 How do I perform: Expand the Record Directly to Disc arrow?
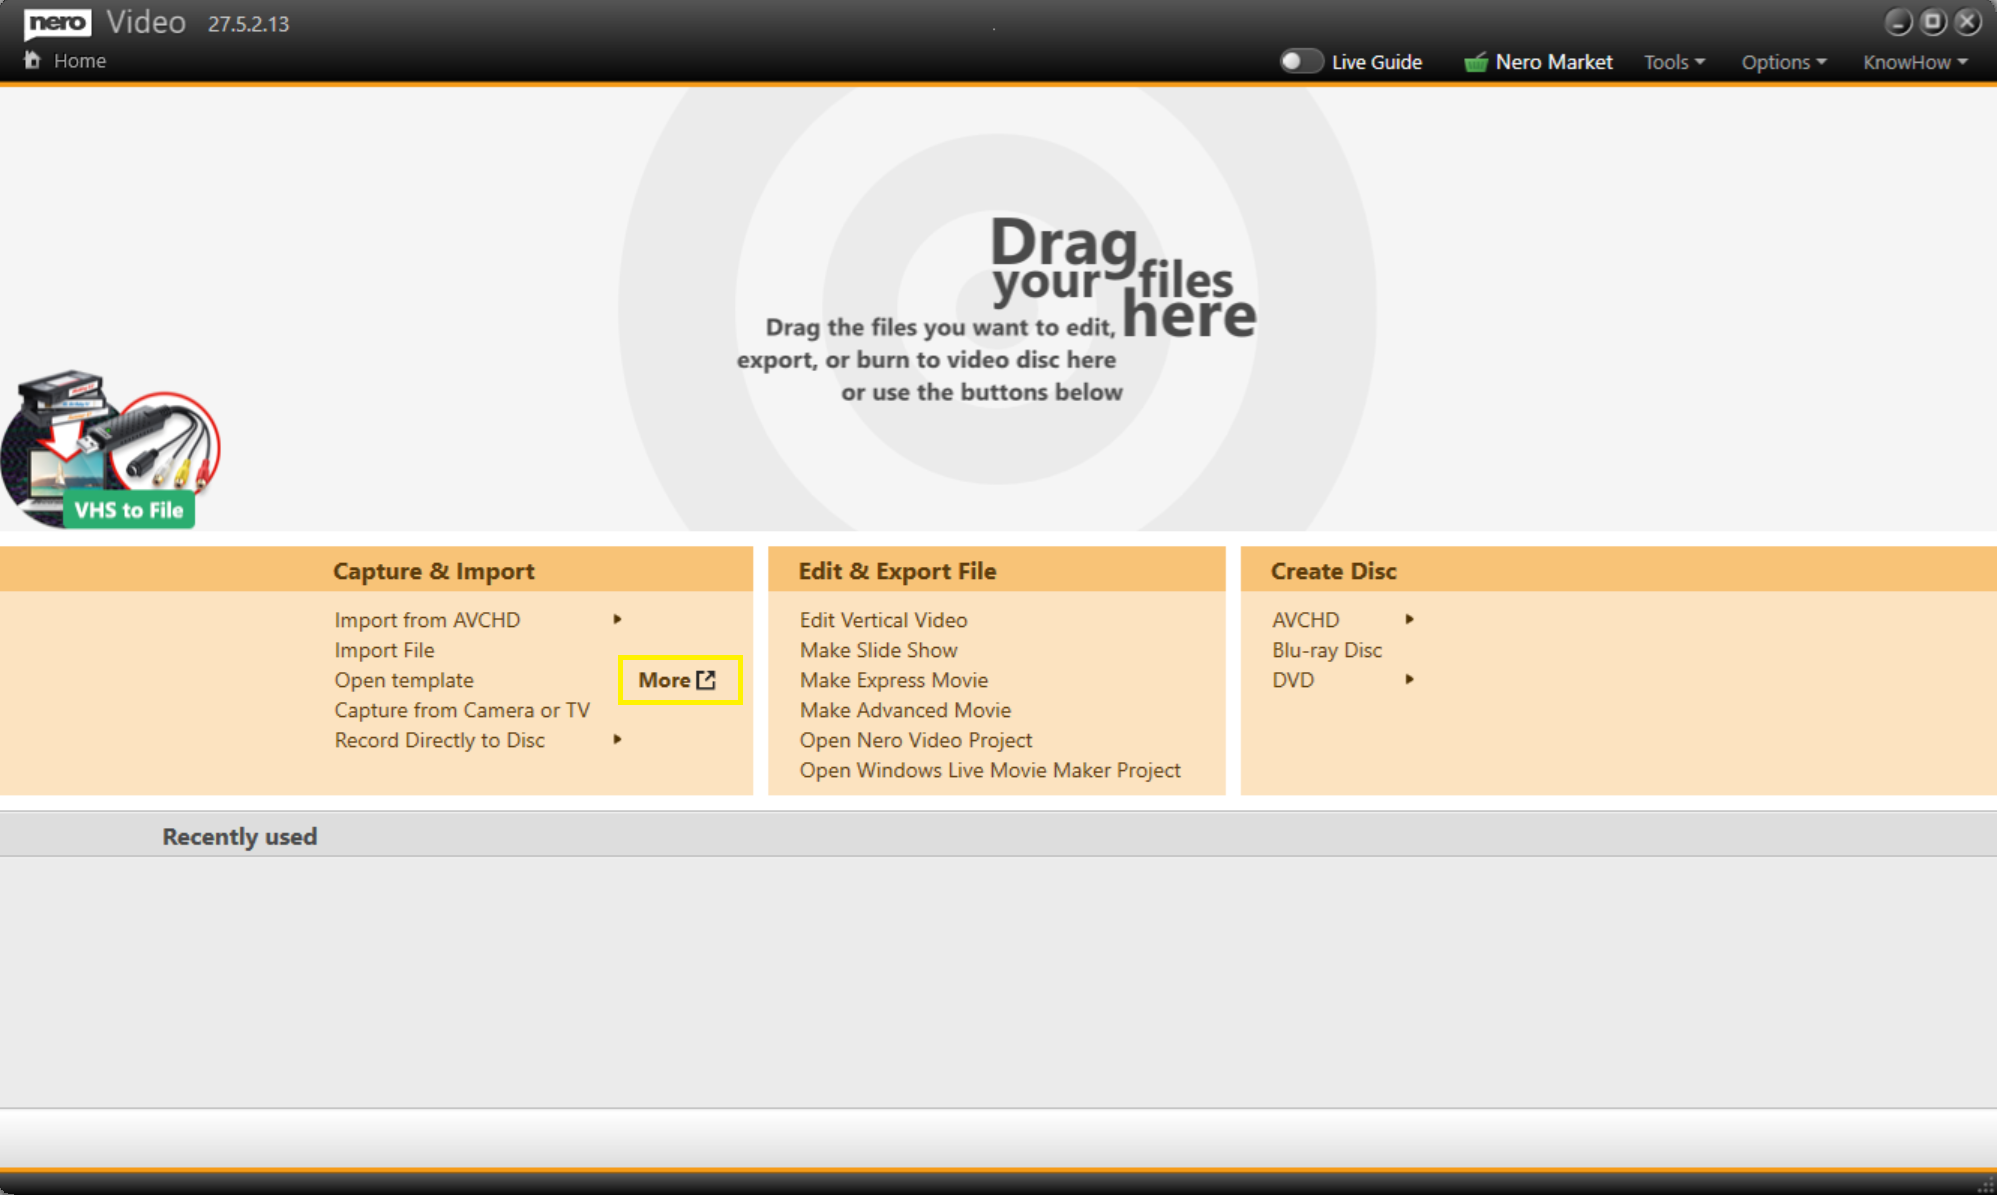pos(617,739)
